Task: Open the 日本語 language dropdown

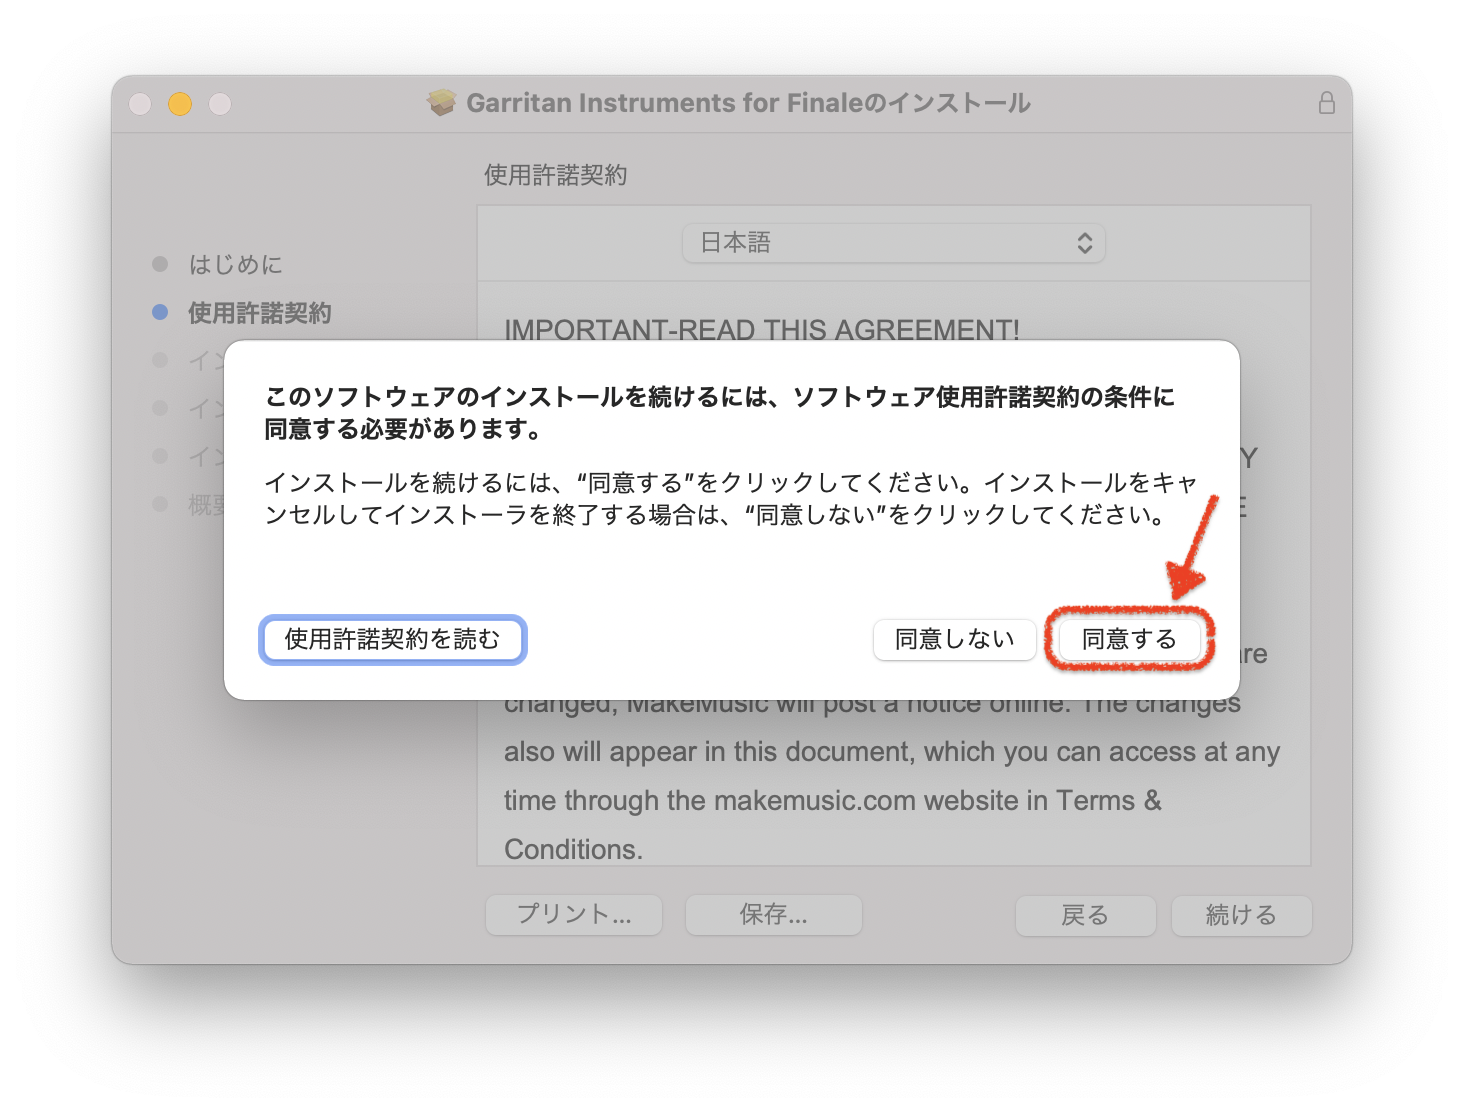Action: tap(894, 243)
